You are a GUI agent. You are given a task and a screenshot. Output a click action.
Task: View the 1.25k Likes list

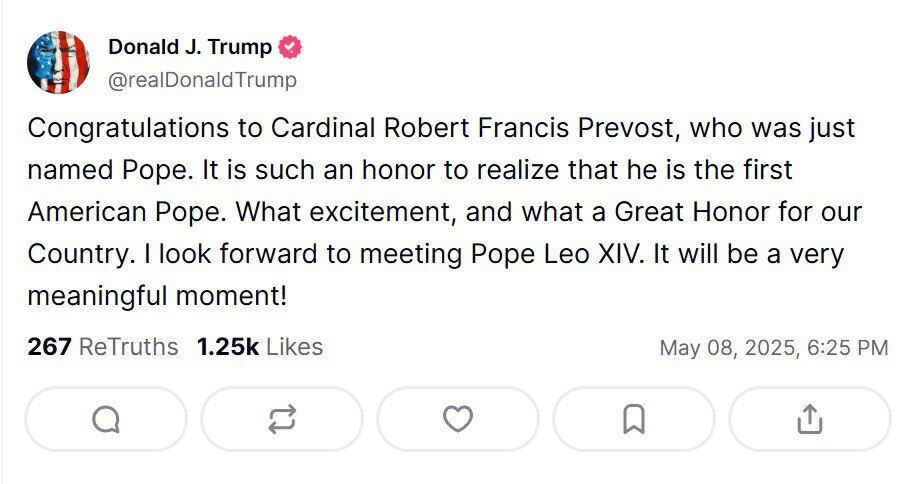pos(260,347)
